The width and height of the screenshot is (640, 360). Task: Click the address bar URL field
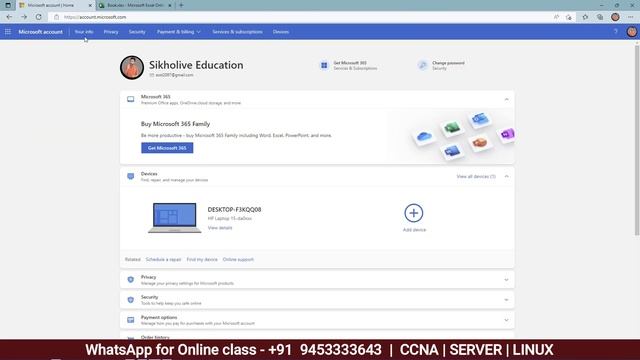click(302, 17)
